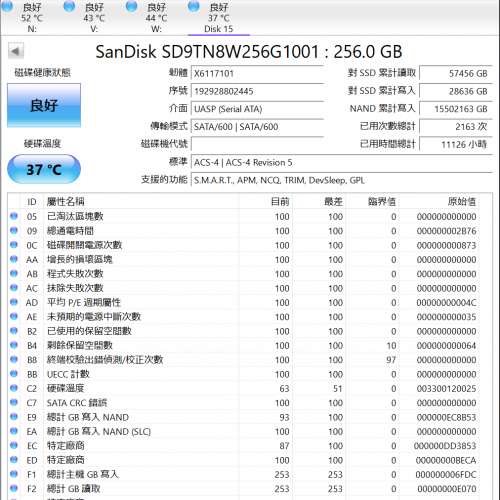The image size is (500, 500).
Task: Select the 已淘汰區塊數 attribute row
Action: tap(244, 216)
